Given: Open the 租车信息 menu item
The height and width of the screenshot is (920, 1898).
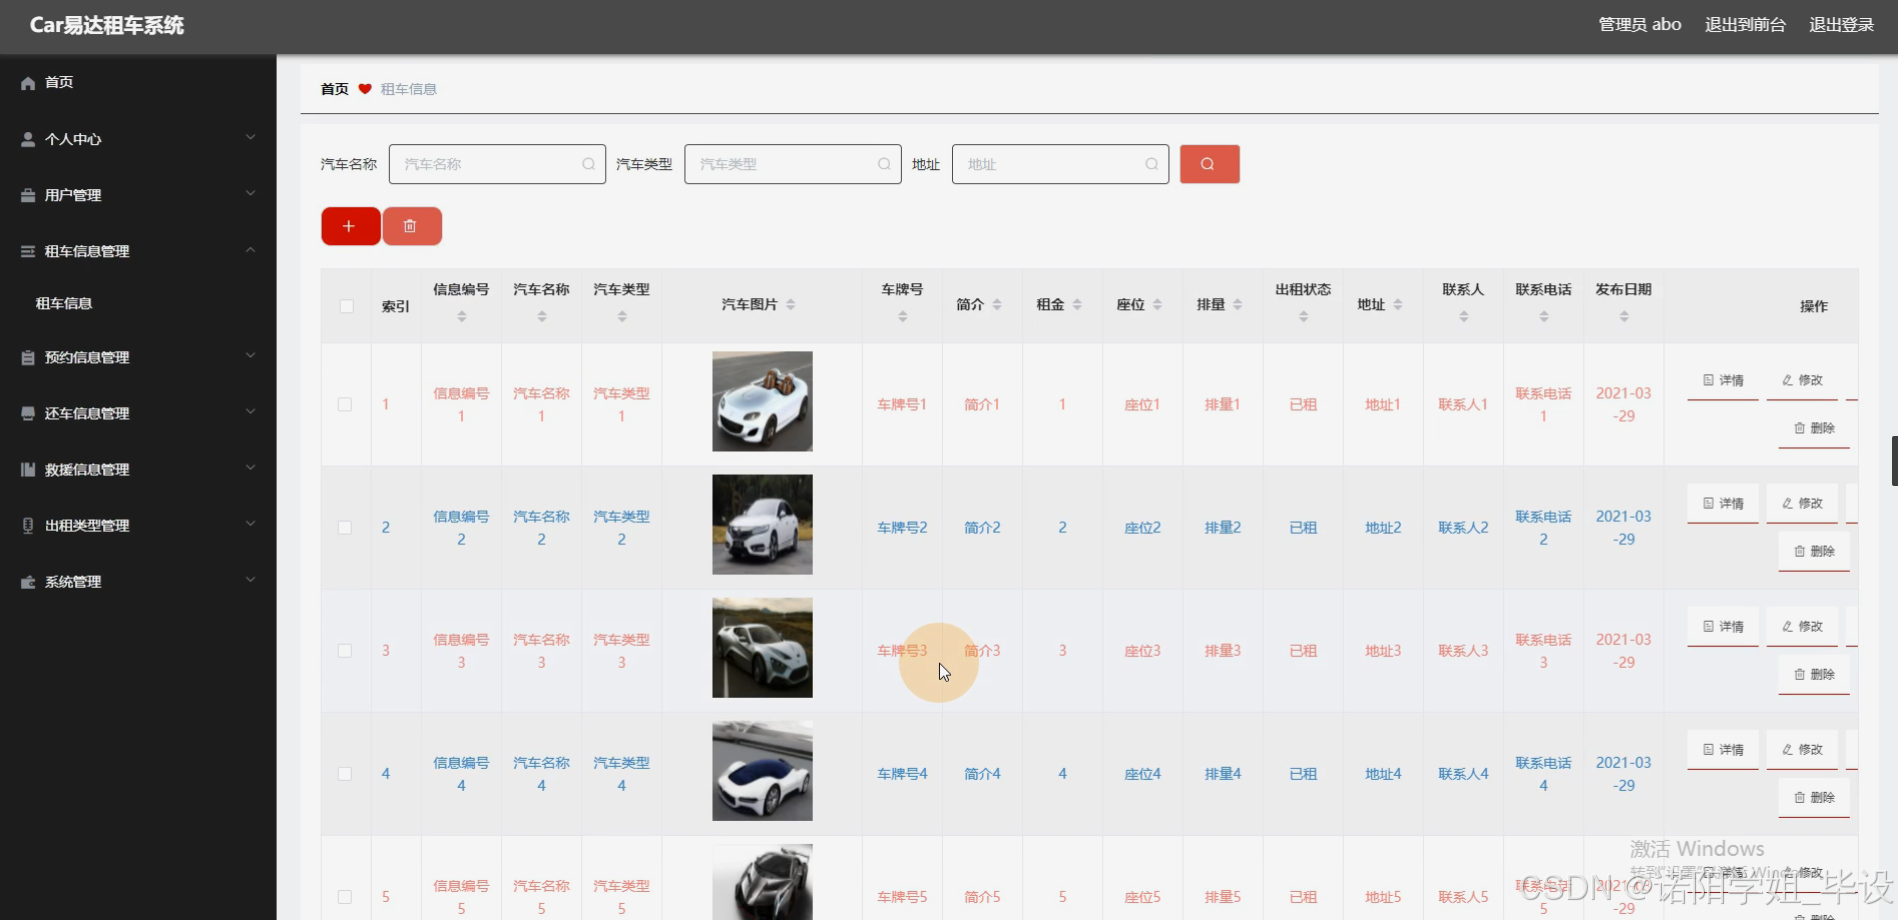Looking at the screenshot, I should point(64,303).
